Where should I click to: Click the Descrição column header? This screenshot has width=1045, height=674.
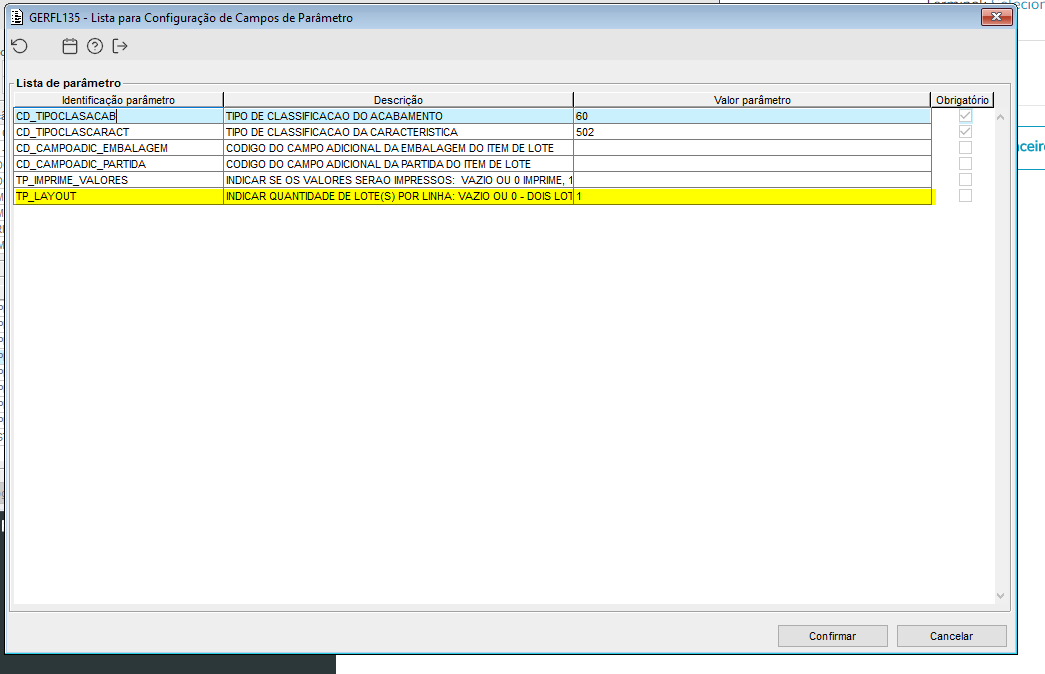(399, 100)
